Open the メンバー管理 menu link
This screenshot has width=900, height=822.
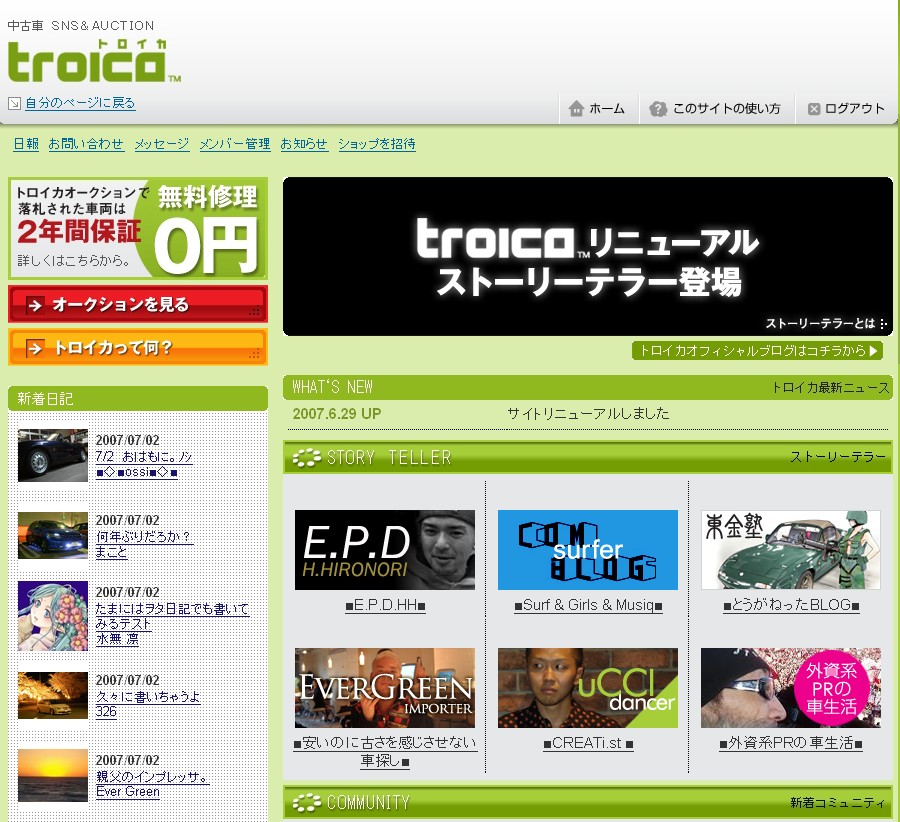pyautogui.click(x=235, y=144)
